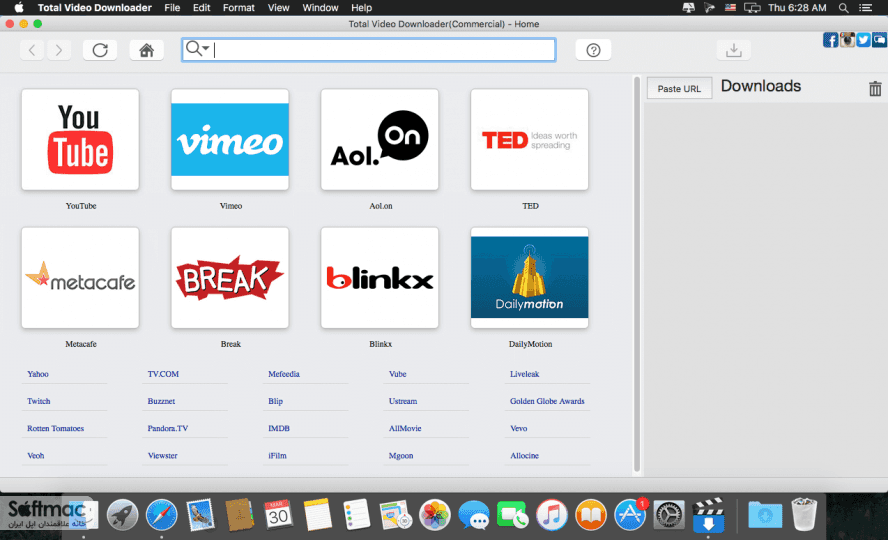Click the vertical scrollbar of the site list
This screenshot has height=540, width=888.
(637, 275)
